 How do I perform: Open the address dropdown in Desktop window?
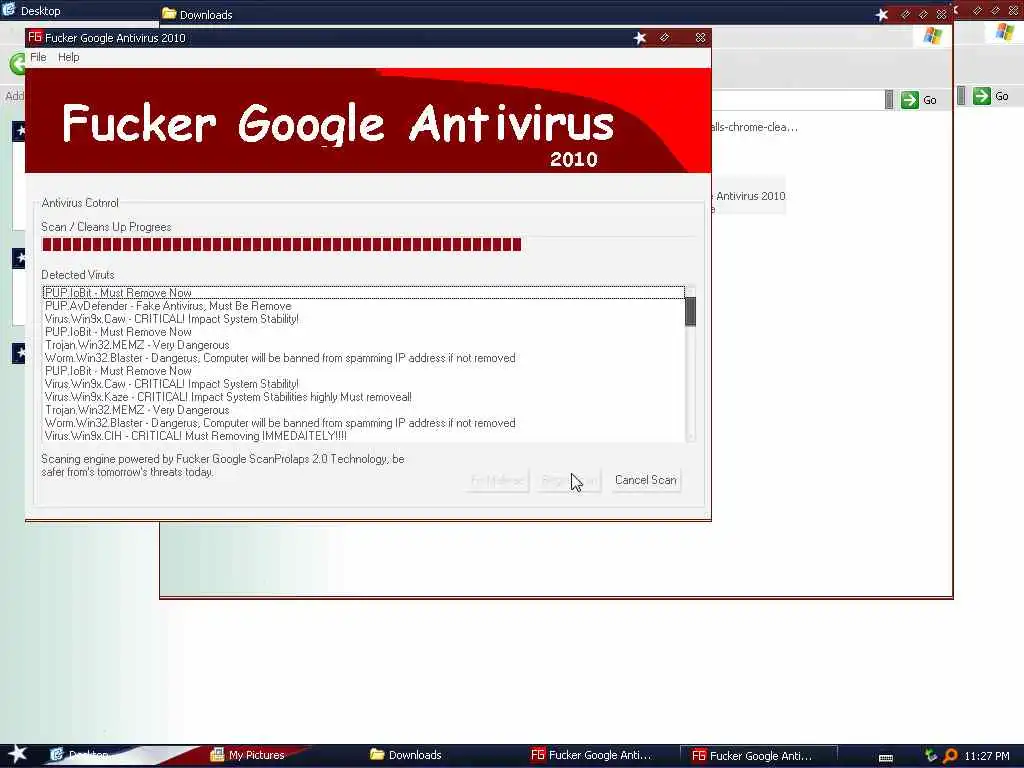click(x=961, y=96)
